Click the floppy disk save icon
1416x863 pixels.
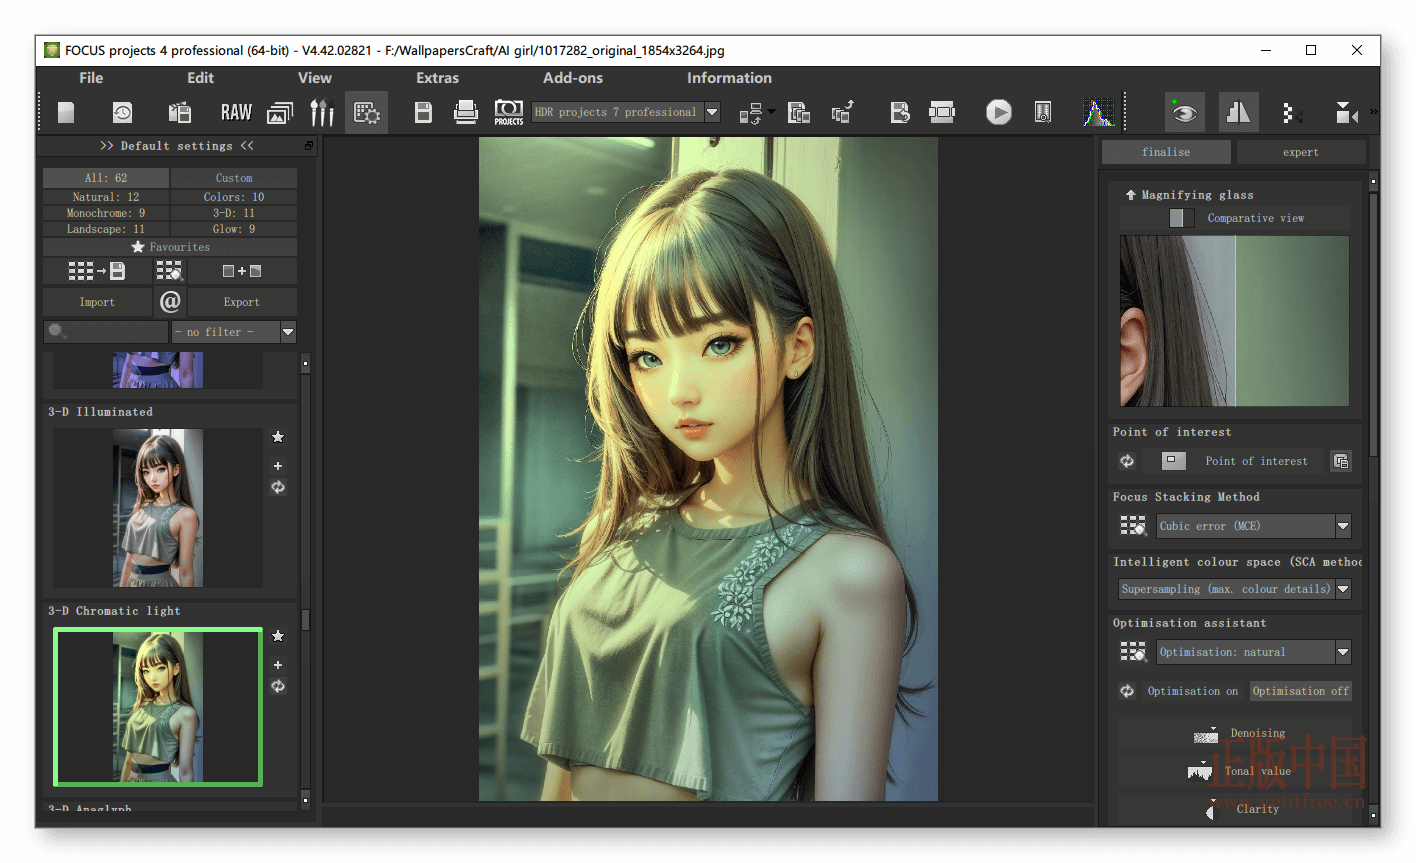coord(423,112)
